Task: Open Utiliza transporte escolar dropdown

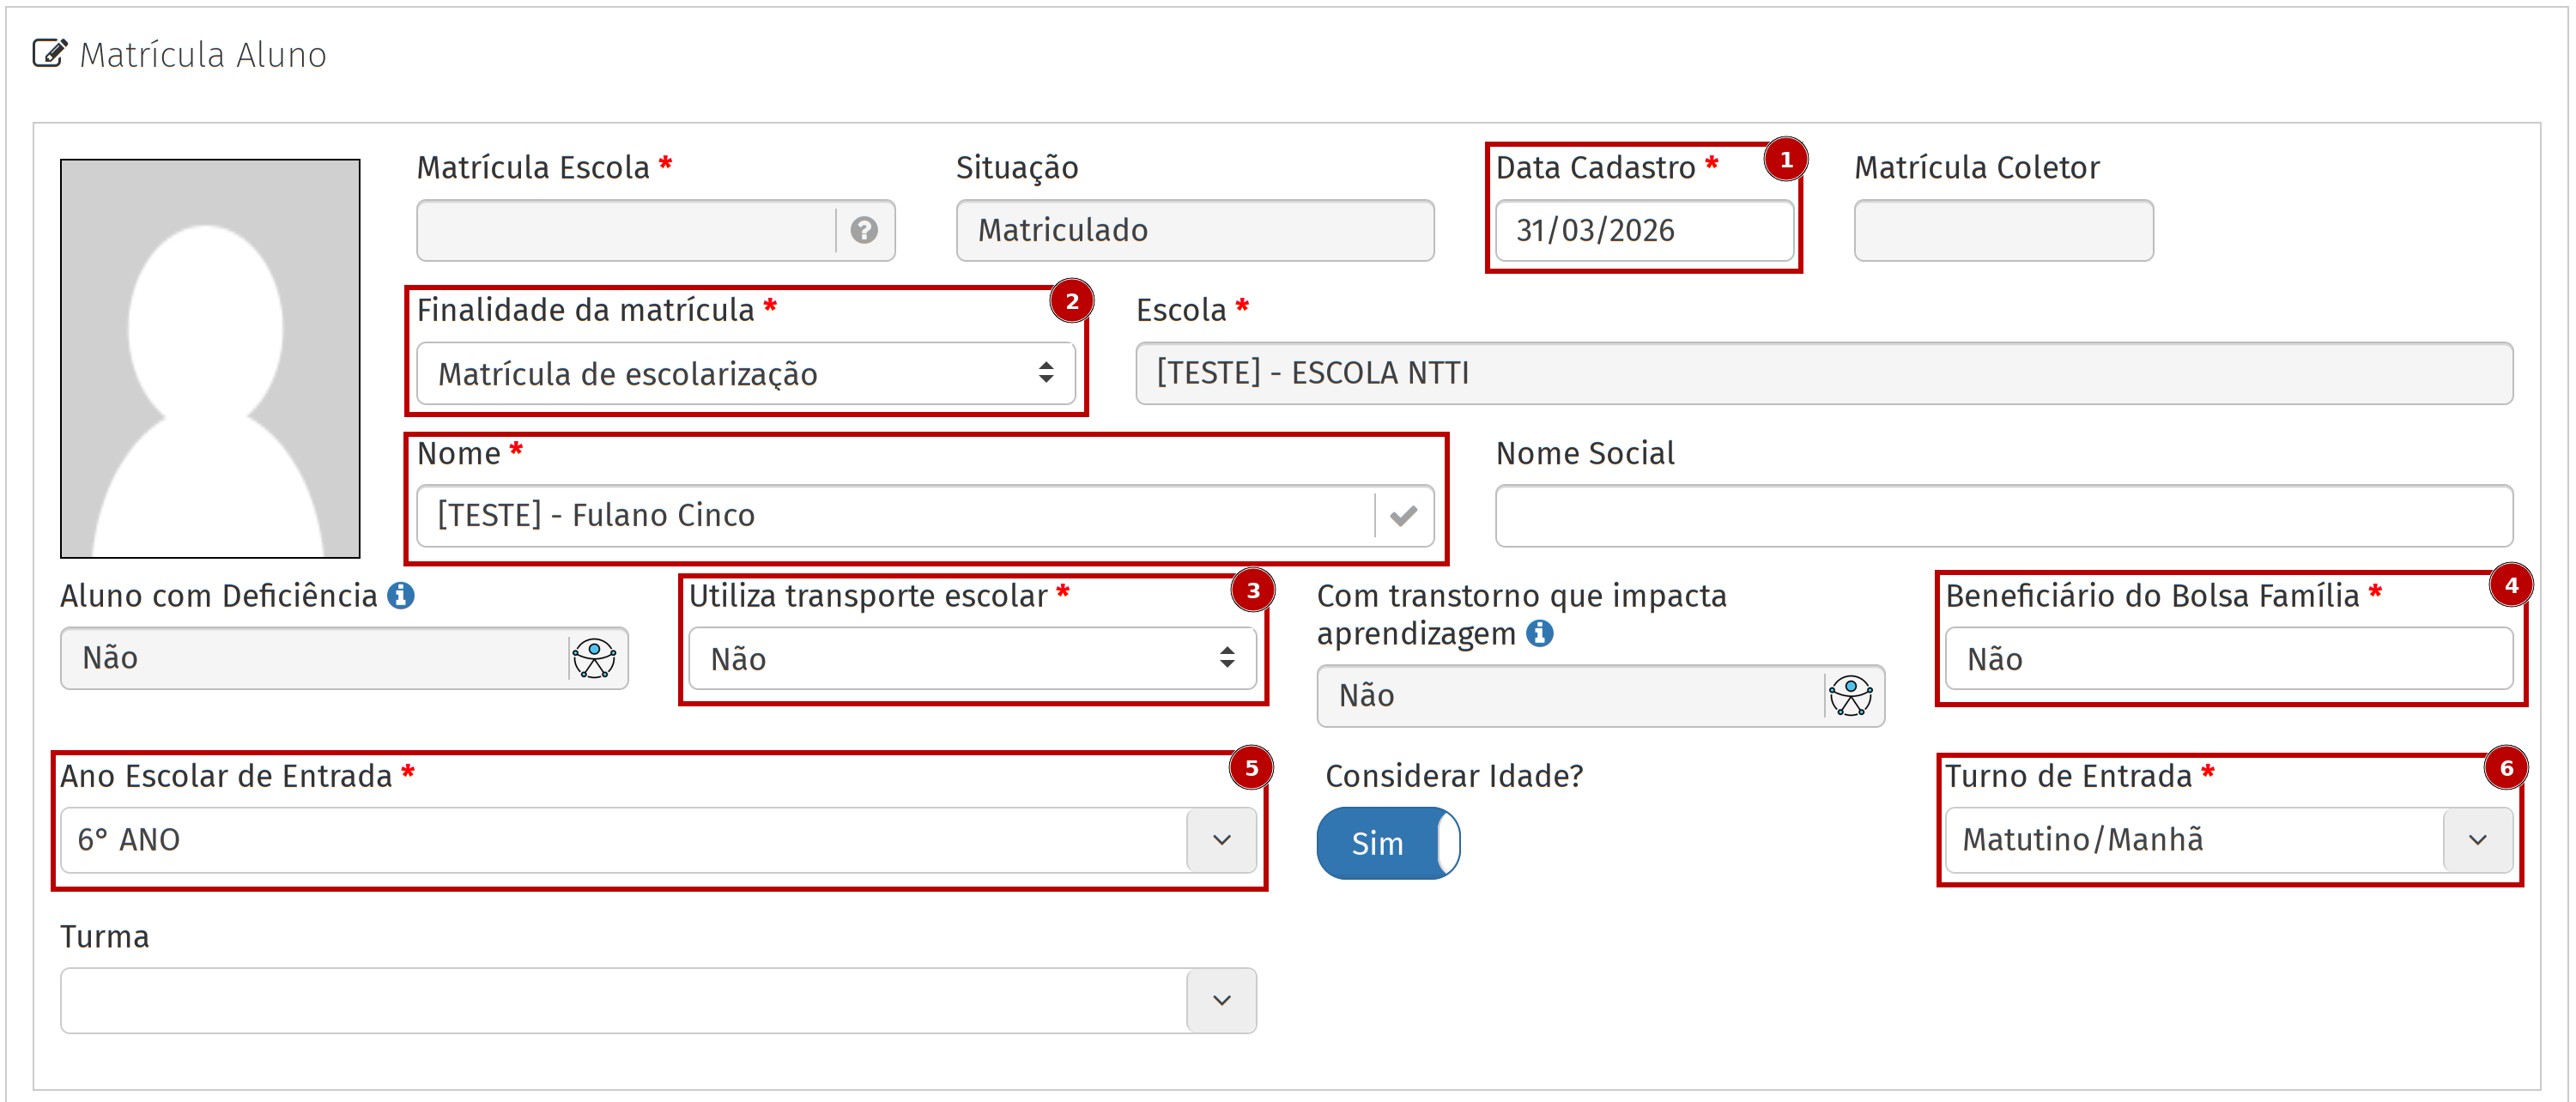Action: click(x=971, y=658)
